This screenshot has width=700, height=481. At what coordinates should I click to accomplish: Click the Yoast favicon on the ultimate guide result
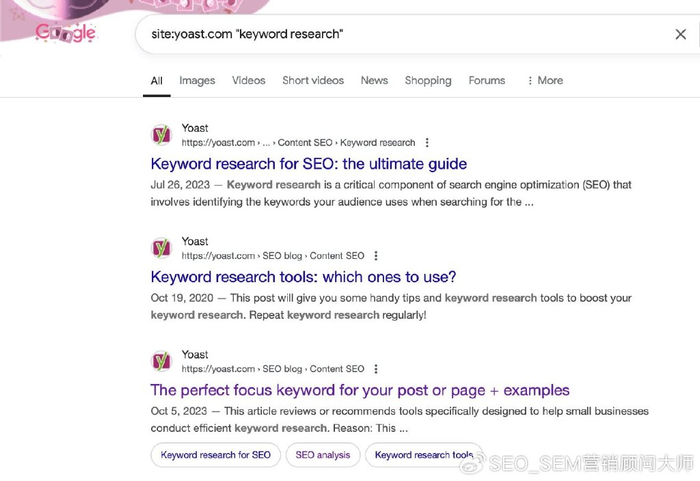click(x=161, y=134)
